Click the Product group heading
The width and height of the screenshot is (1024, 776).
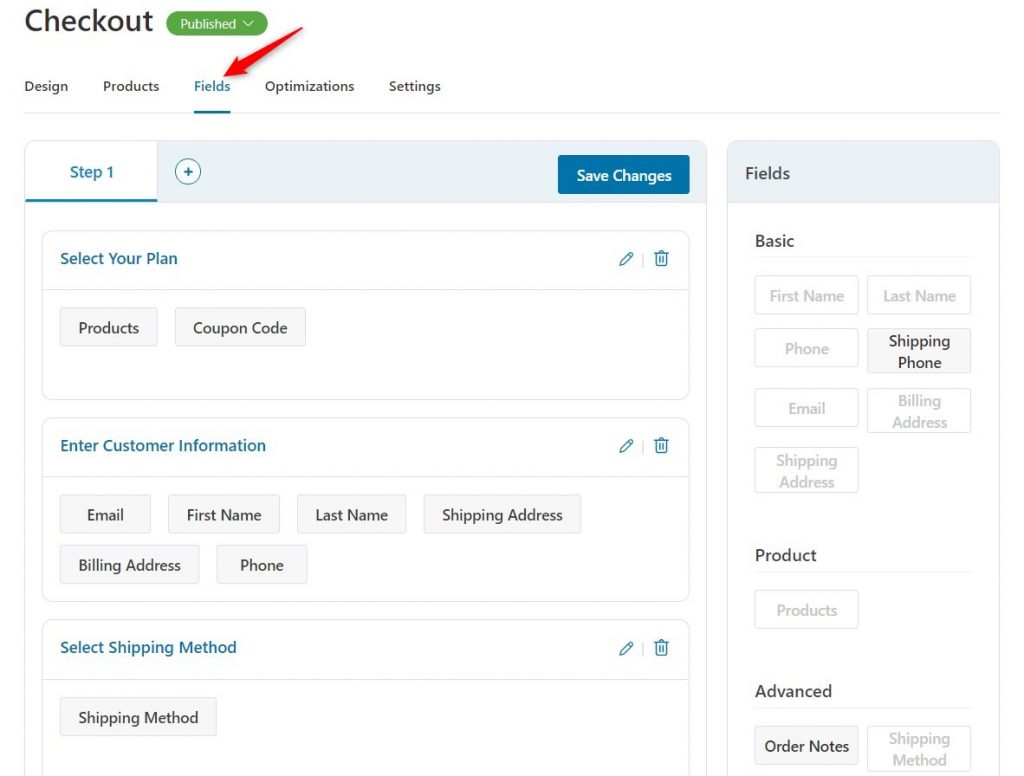[786, 555]
